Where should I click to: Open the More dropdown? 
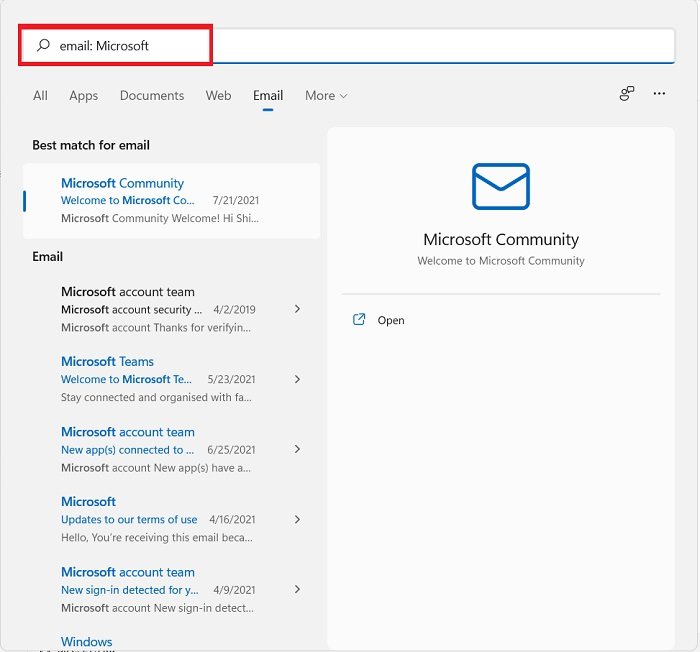point(326,96)
